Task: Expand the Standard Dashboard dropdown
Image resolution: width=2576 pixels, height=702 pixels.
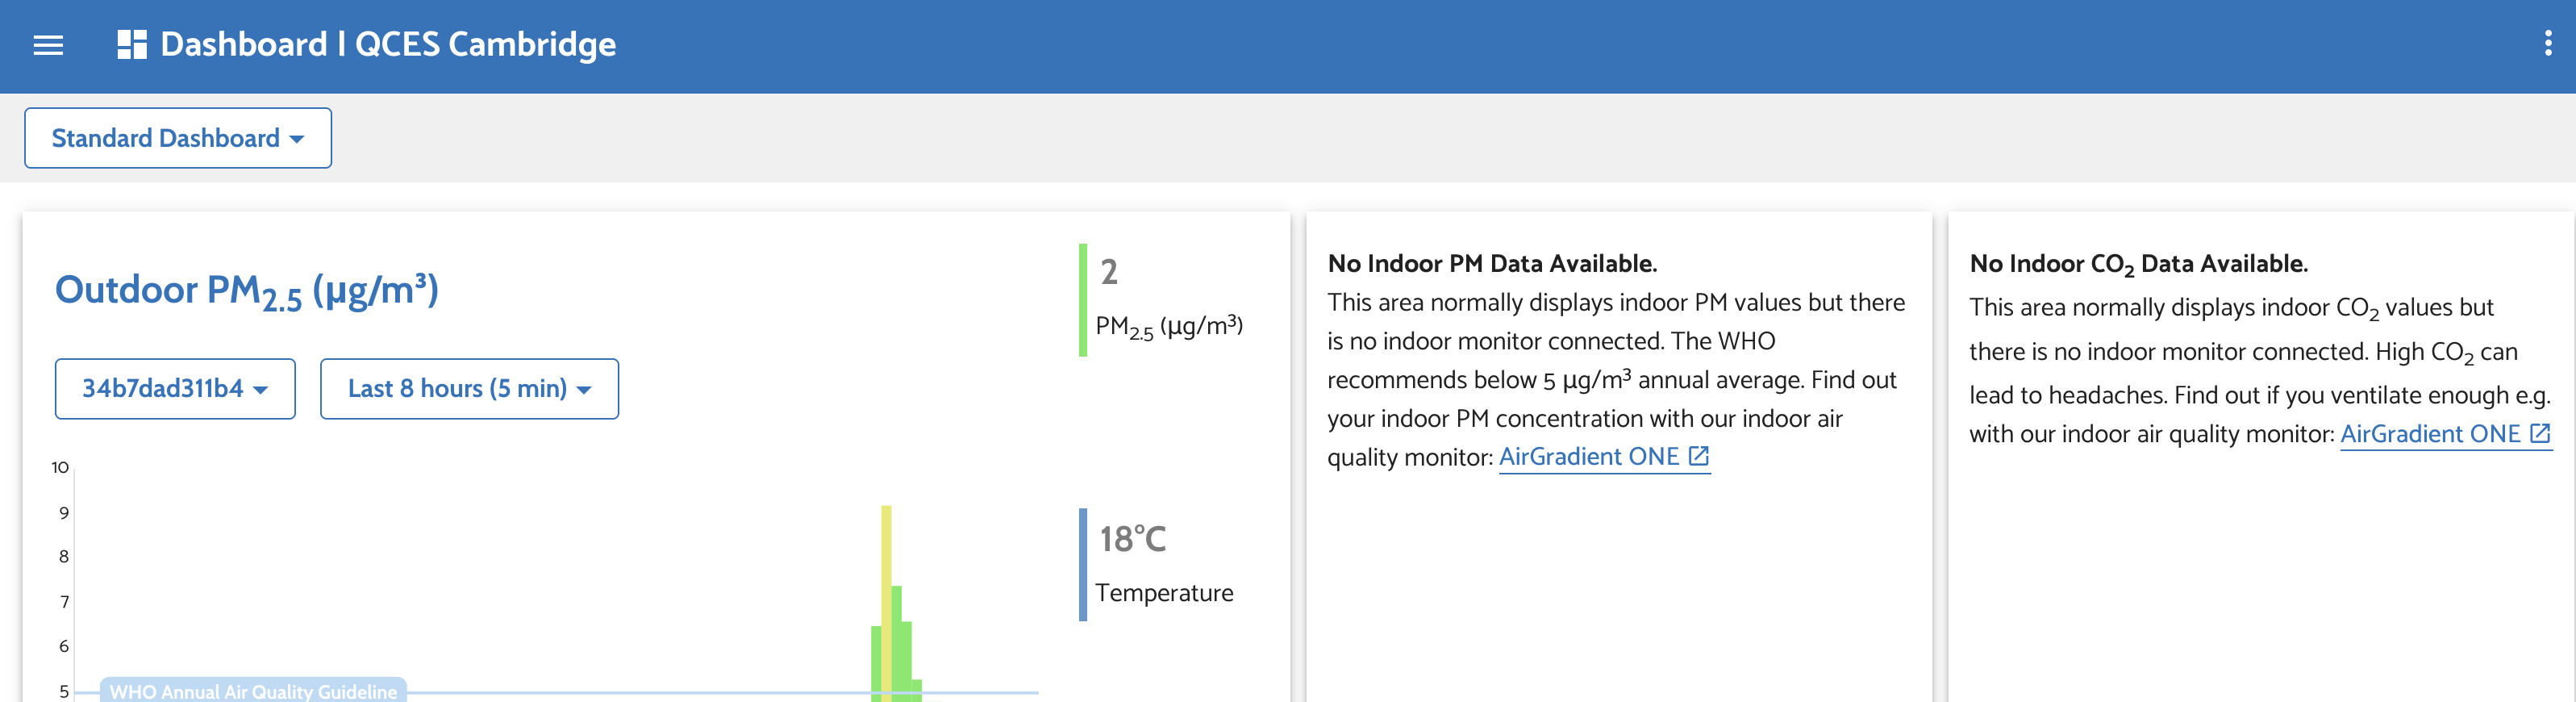Action: tap(178, 138)
